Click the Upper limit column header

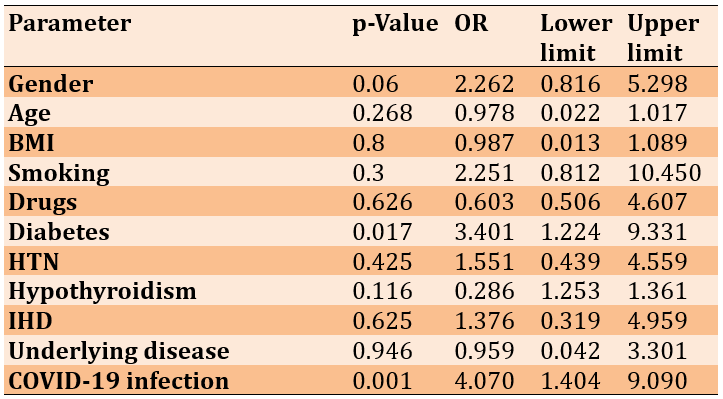[x=663, y=38]
